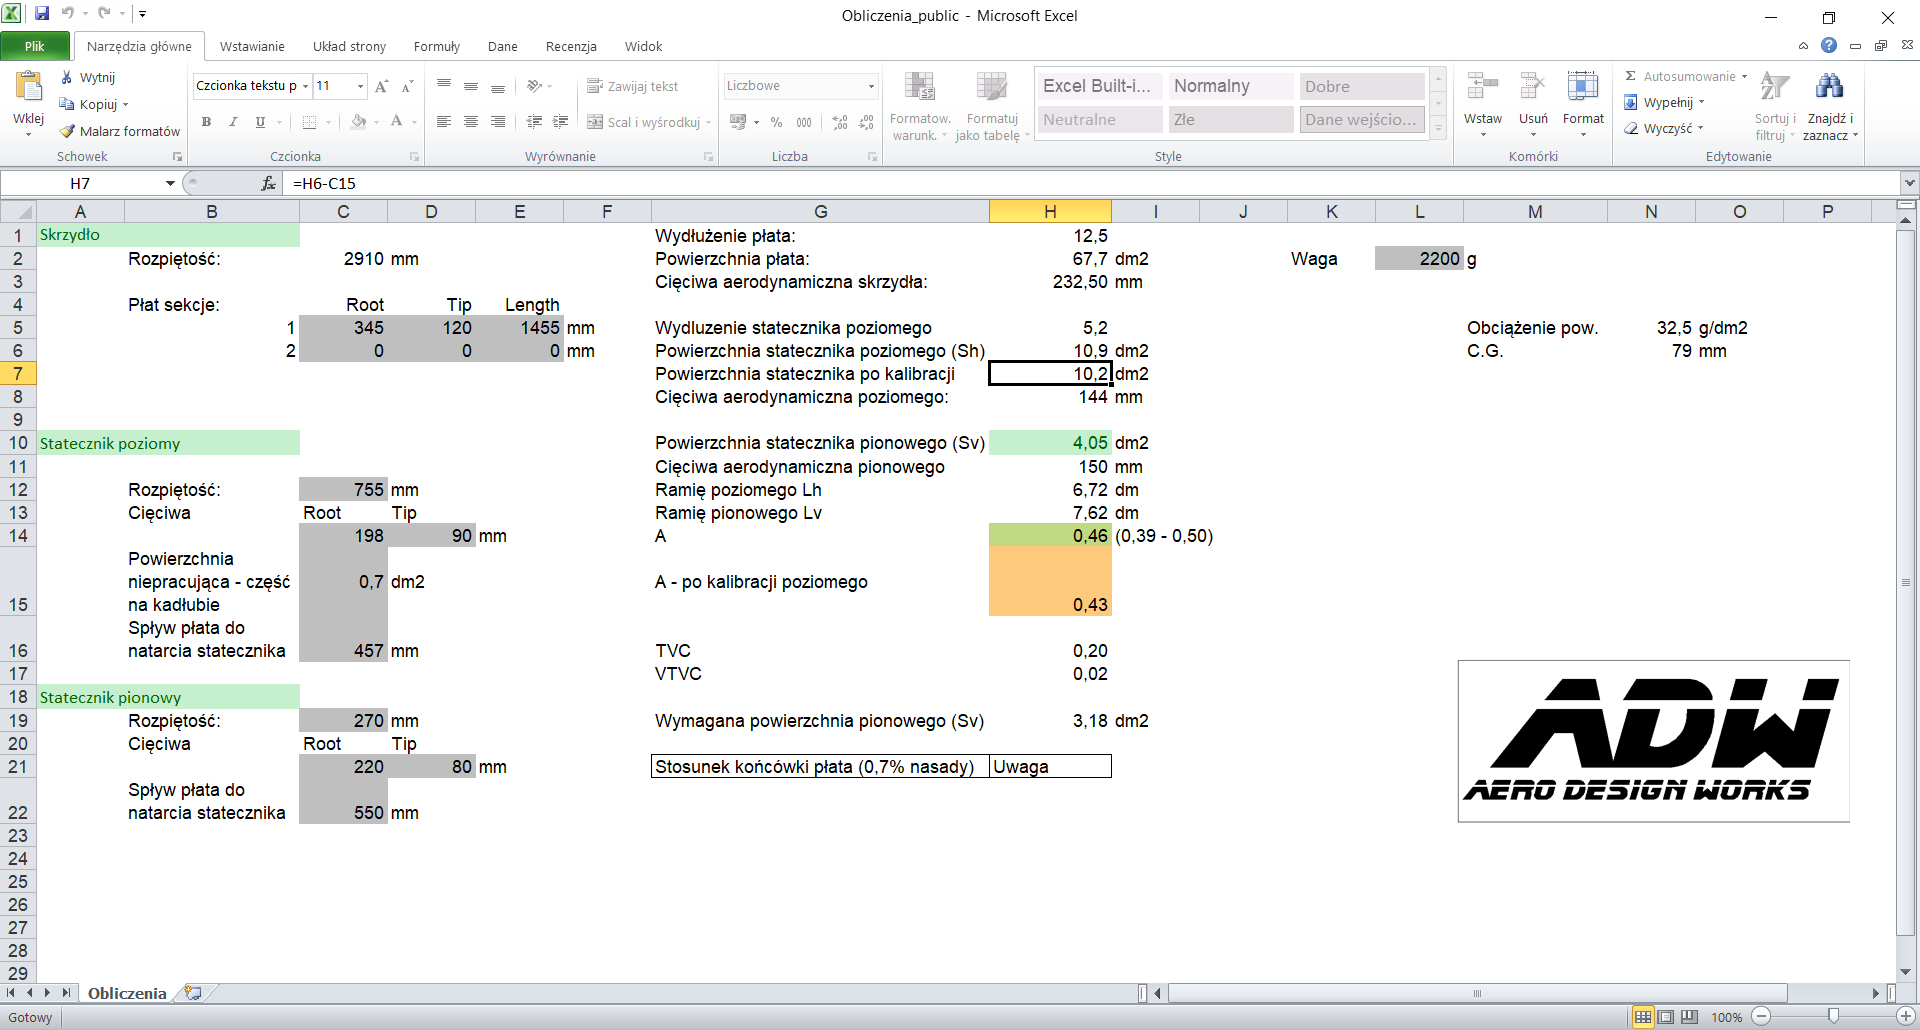This screenshot has width=1920, height=1030.
Task: Toggle bold formatting
Action: (206, 122)
